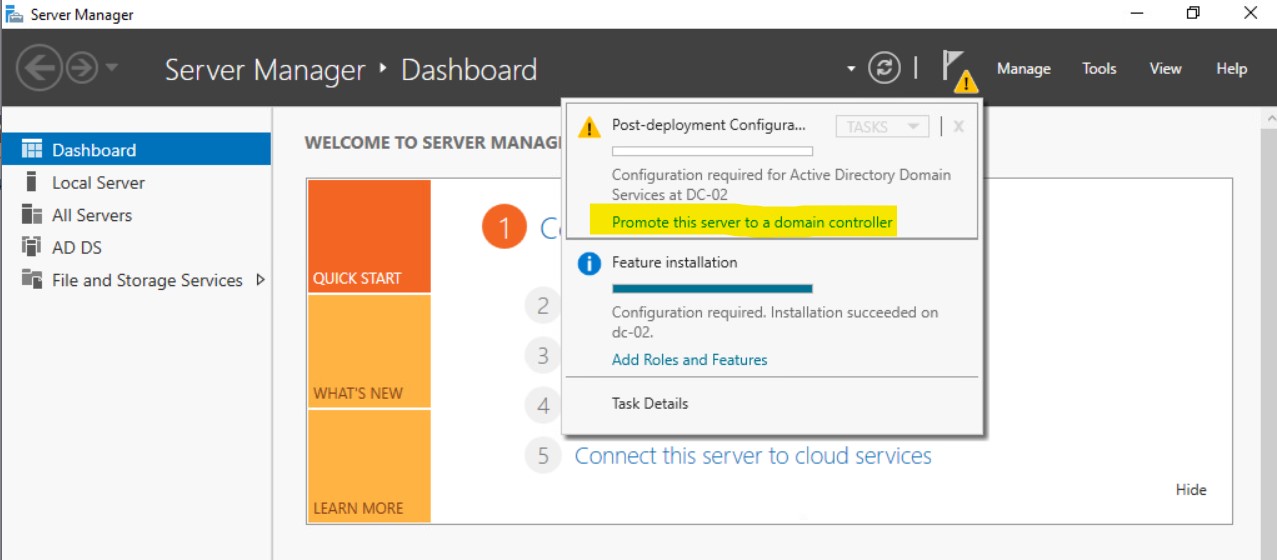Screen dimensions: 1277x560
Task: Open the navigation history dropdown arrow
Action: click(111, 68)
